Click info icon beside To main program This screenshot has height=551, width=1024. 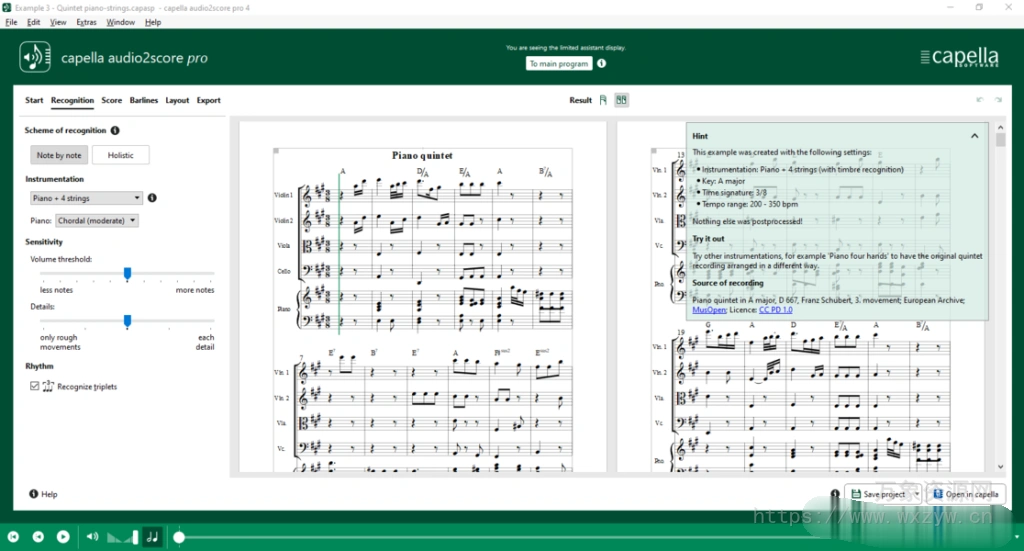[x=601, y=63]
